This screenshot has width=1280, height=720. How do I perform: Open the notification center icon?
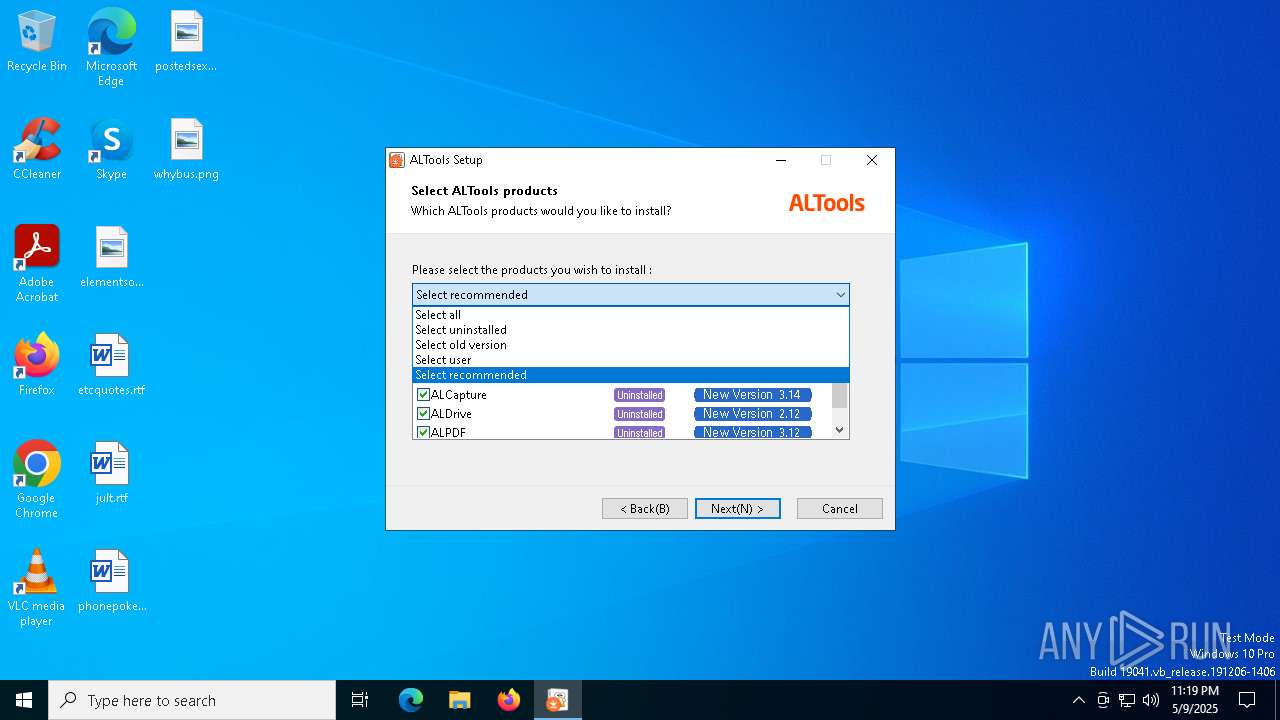pyautogui.click(x=1247, y=700)
